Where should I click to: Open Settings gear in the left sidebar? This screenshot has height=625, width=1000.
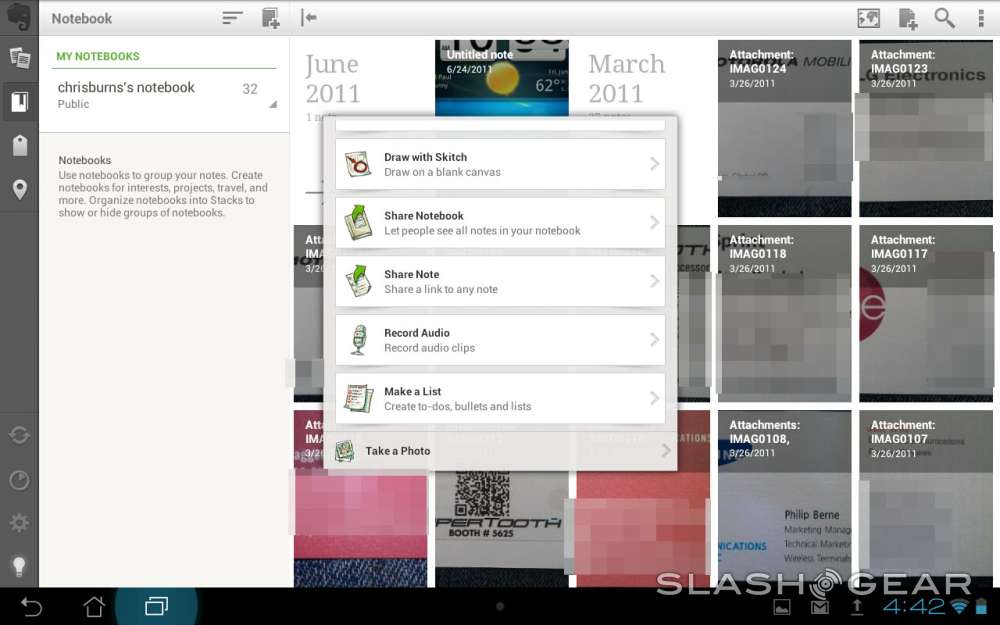[19, 523]
